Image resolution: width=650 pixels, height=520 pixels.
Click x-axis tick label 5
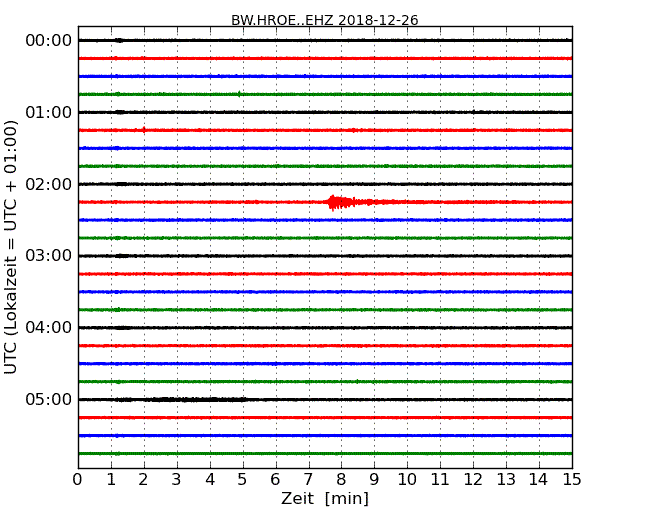pyautogui.click(x=242, y=480)
